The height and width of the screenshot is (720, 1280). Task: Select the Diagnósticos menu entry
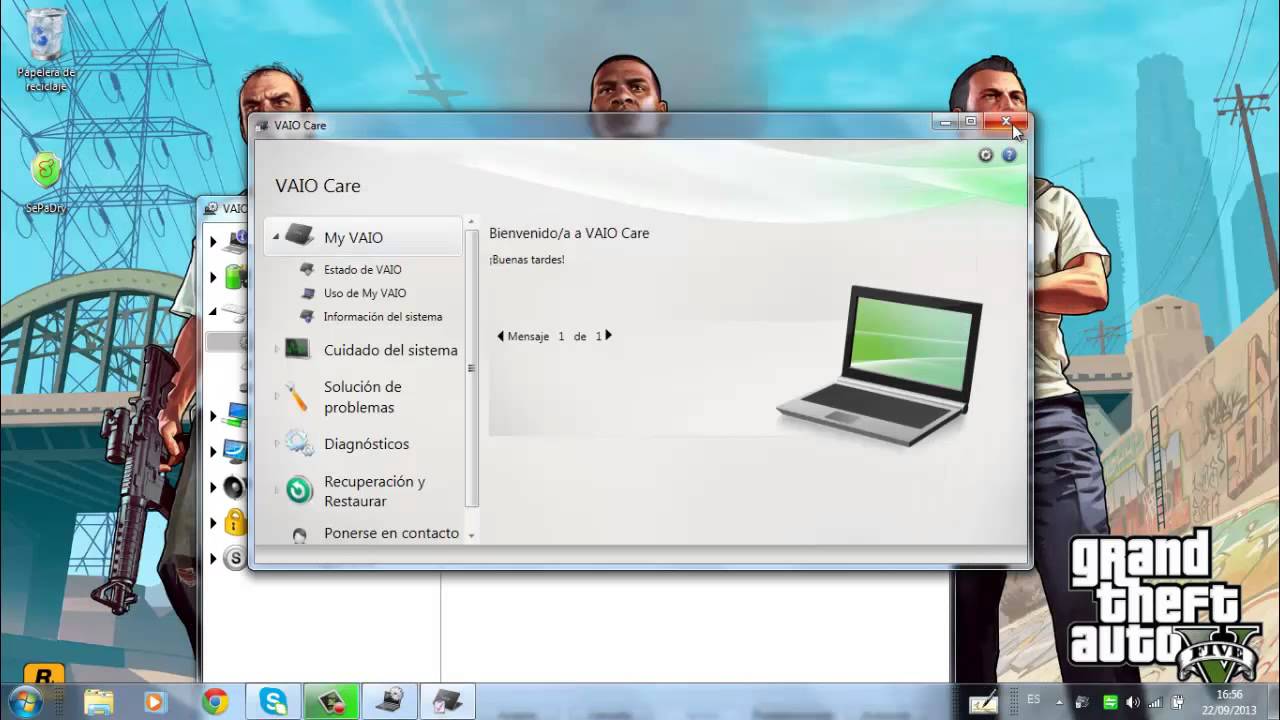[366, 444]
